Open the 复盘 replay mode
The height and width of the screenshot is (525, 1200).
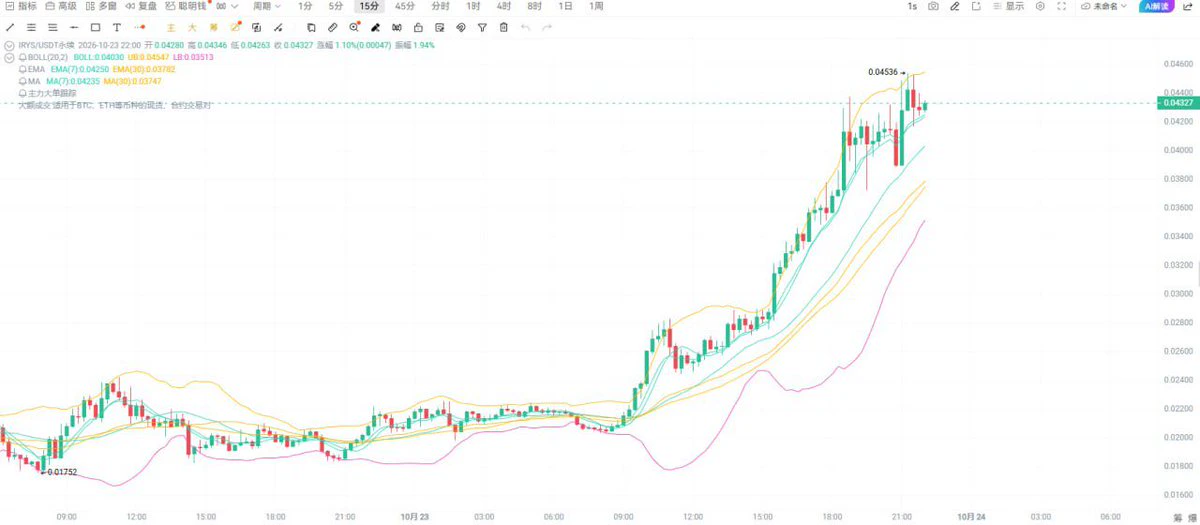click(x=140, y=6)
